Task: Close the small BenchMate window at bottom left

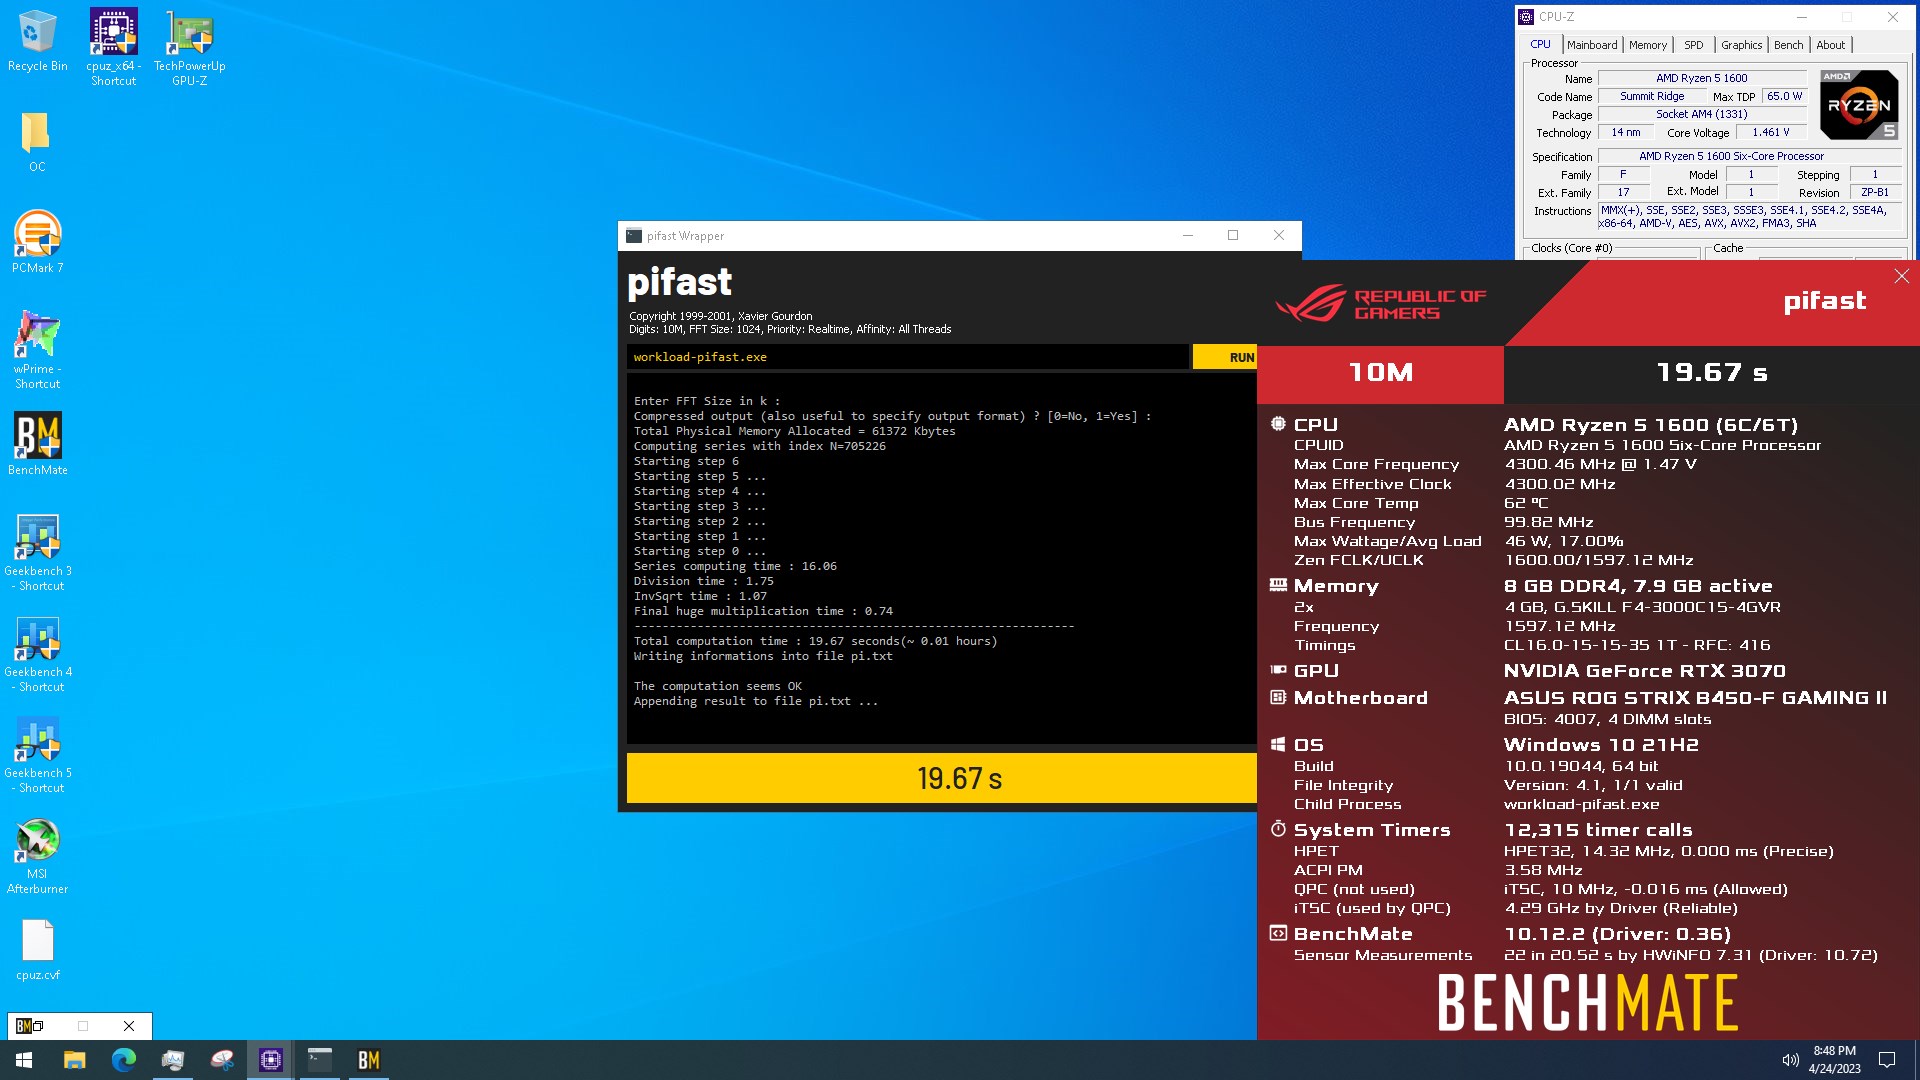Action: coord(129,1026)
